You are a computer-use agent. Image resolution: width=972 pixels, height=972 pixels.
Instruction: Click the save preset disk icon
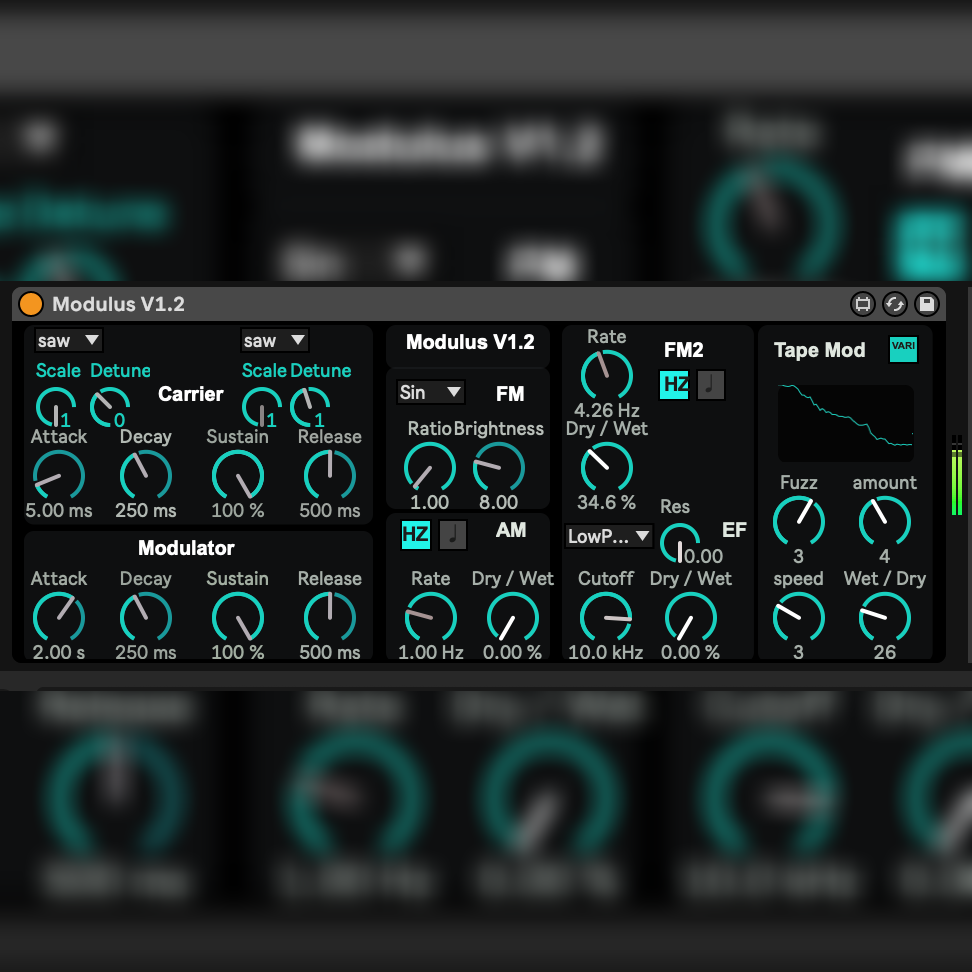[926, 304]
